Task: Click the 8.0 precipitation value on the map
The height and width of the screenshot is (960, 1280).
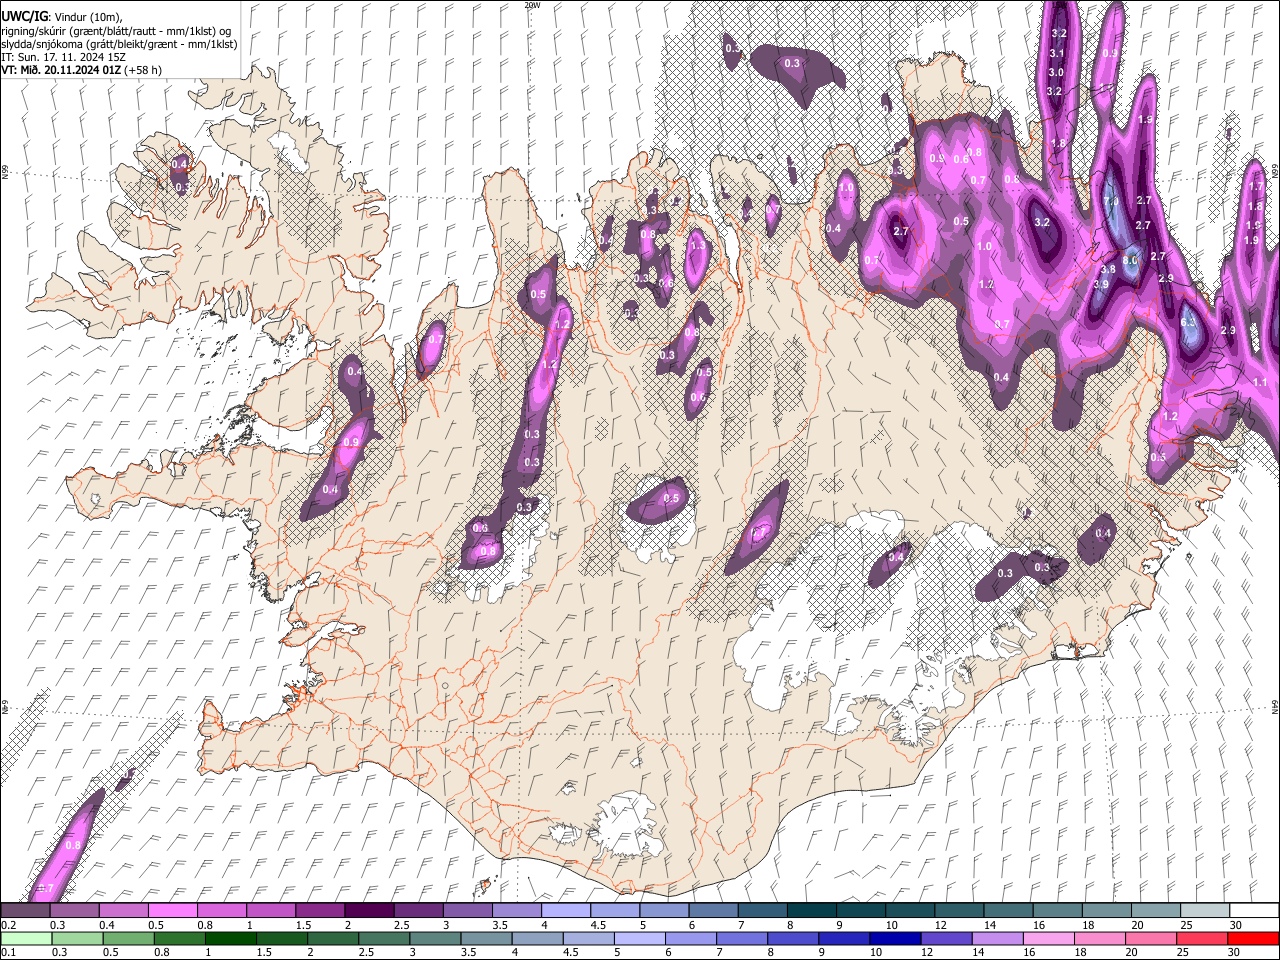Action: click(1131, 260)
